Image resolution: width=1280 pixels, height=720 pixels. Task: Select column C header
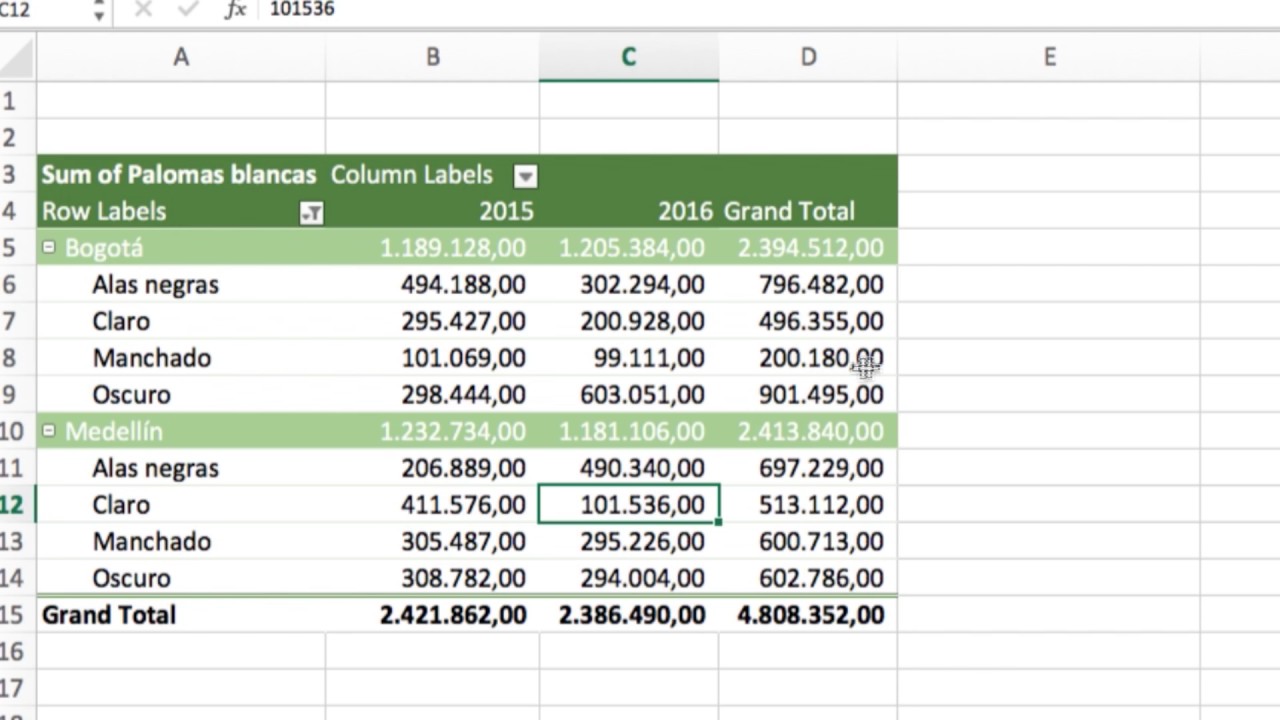pyautogui.click(x=628, y=57)
